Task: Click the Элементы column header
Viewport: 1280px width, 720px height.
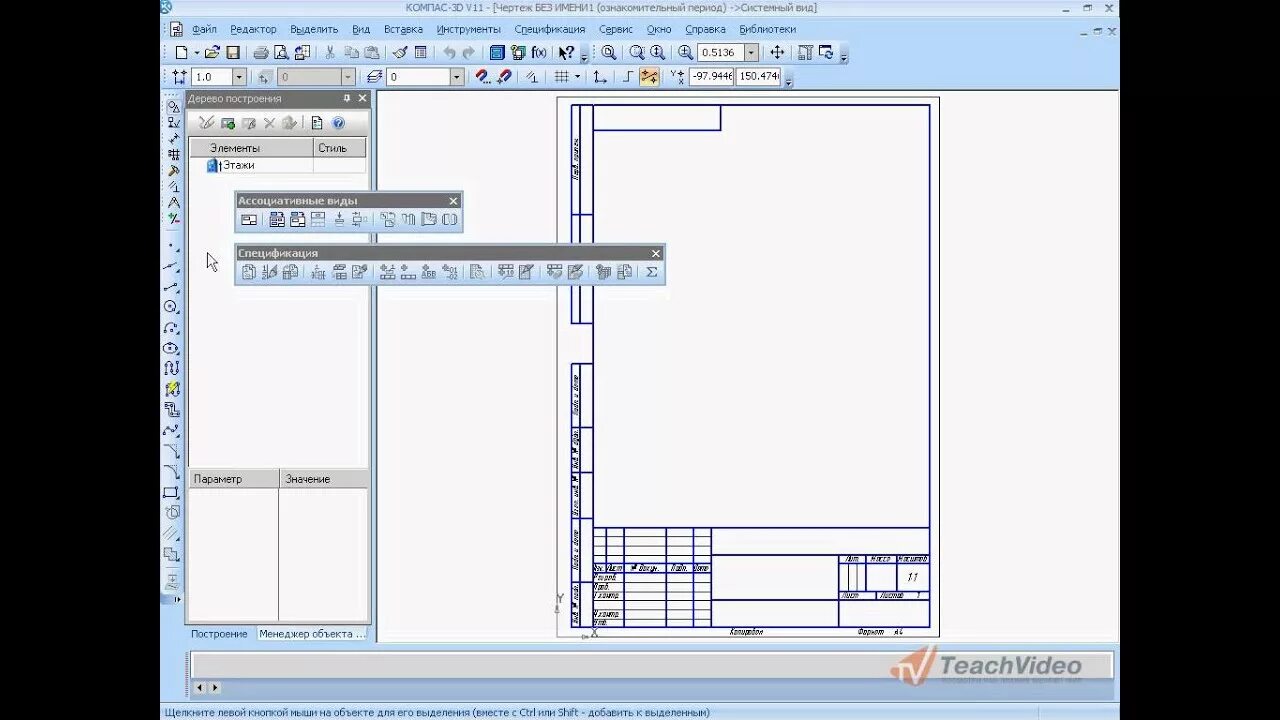Action: (x=252, y=148)
